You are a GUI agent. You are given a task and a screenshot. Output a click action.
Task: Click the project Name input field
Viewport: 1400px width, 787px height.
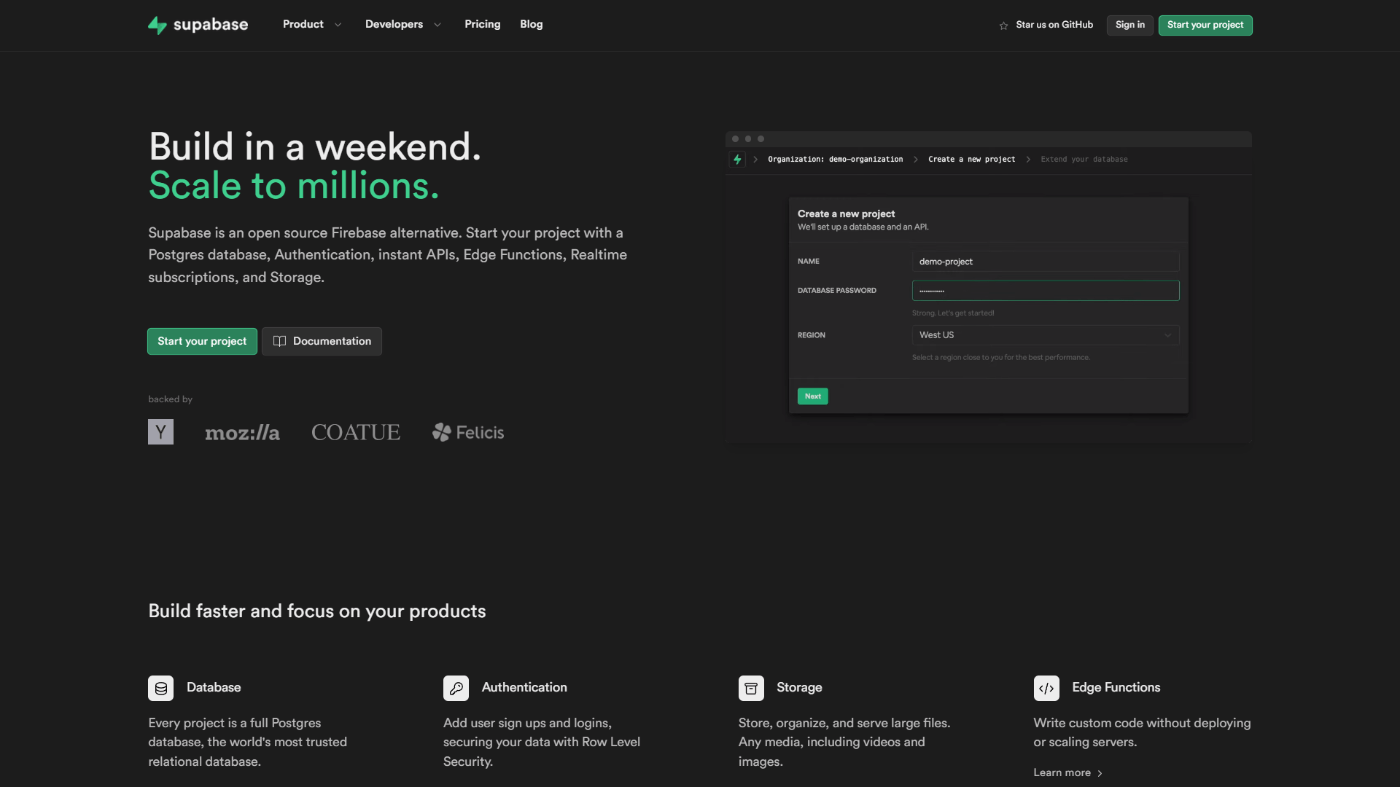1045,261
